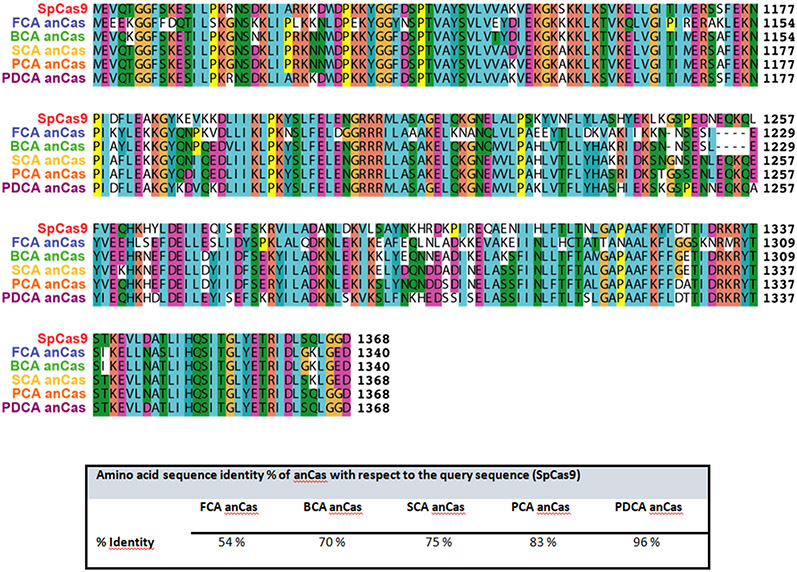797x572 pixels.
Task: Click the 70 % identity cell
Action: [332, 543]
